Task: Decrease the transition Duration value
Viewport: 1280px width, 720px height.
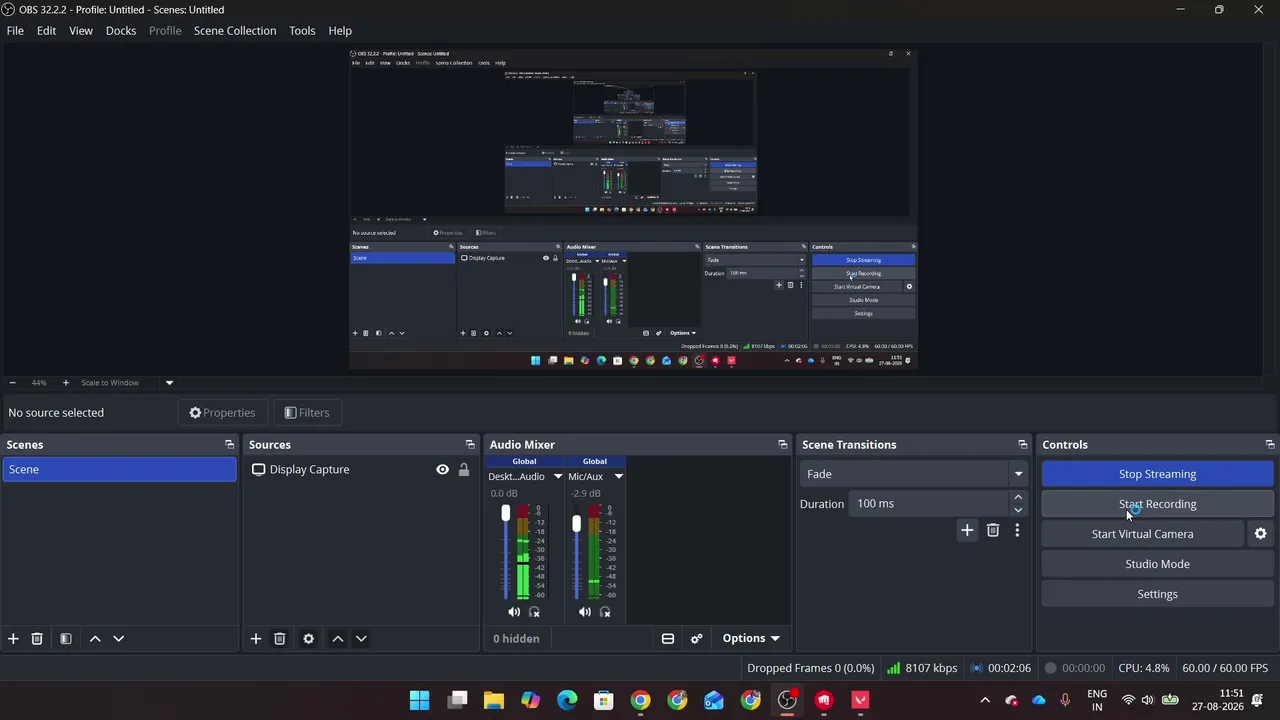Action: [x=1018, y=510]
